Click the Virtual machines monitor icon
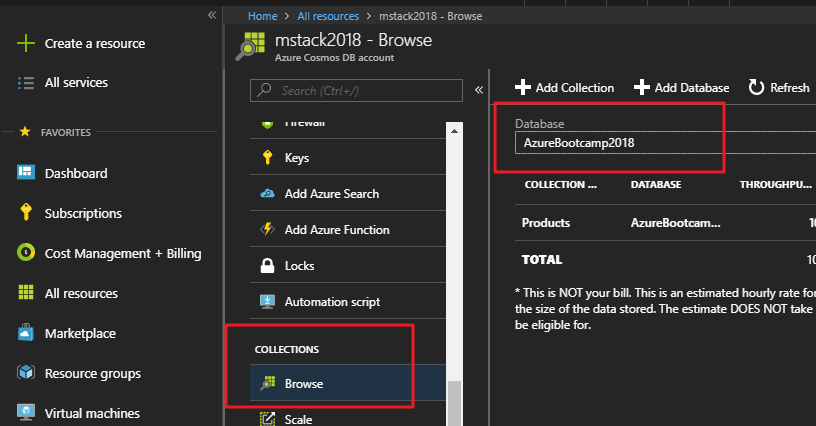 coord(26,412)
